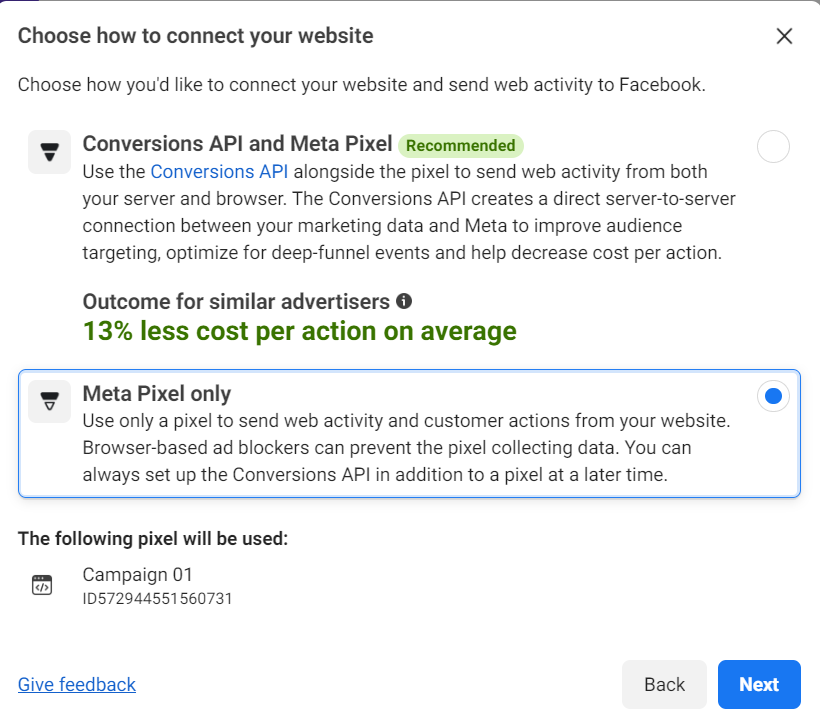Click the Conversions API and Meta Pixel title

(x=237, y=144)
